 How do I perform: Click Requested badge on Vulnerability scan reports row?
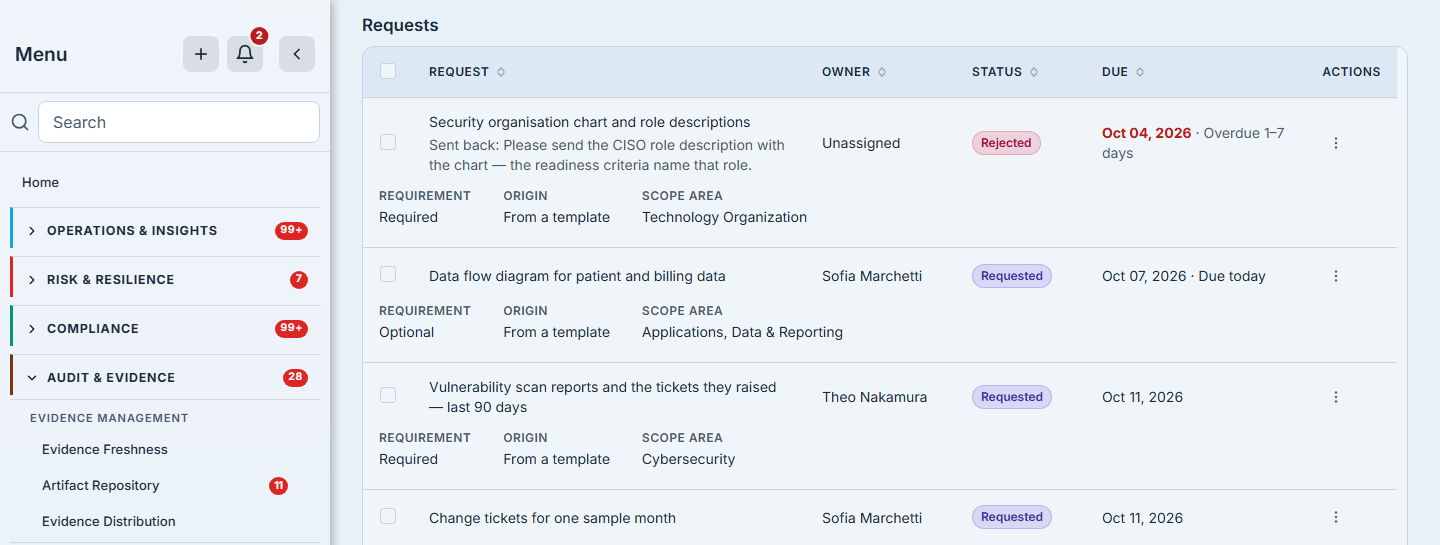(1012, 397)
